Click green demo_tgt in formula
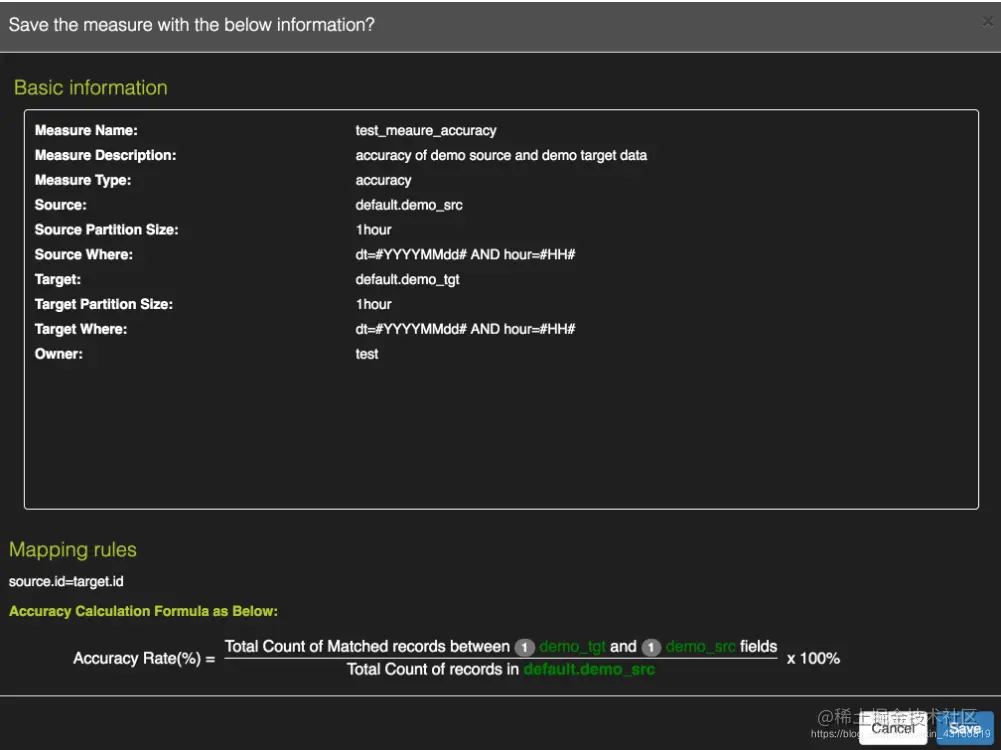This screenshot has height=750, width=1001. point(572,647)
